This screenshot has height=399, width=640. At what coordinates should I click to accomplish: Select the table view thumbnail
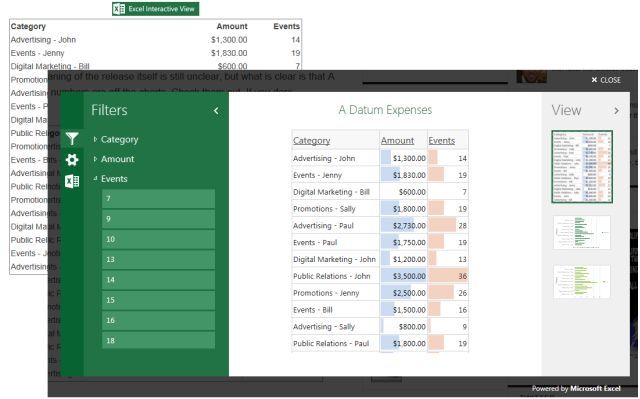pos(582,166)
